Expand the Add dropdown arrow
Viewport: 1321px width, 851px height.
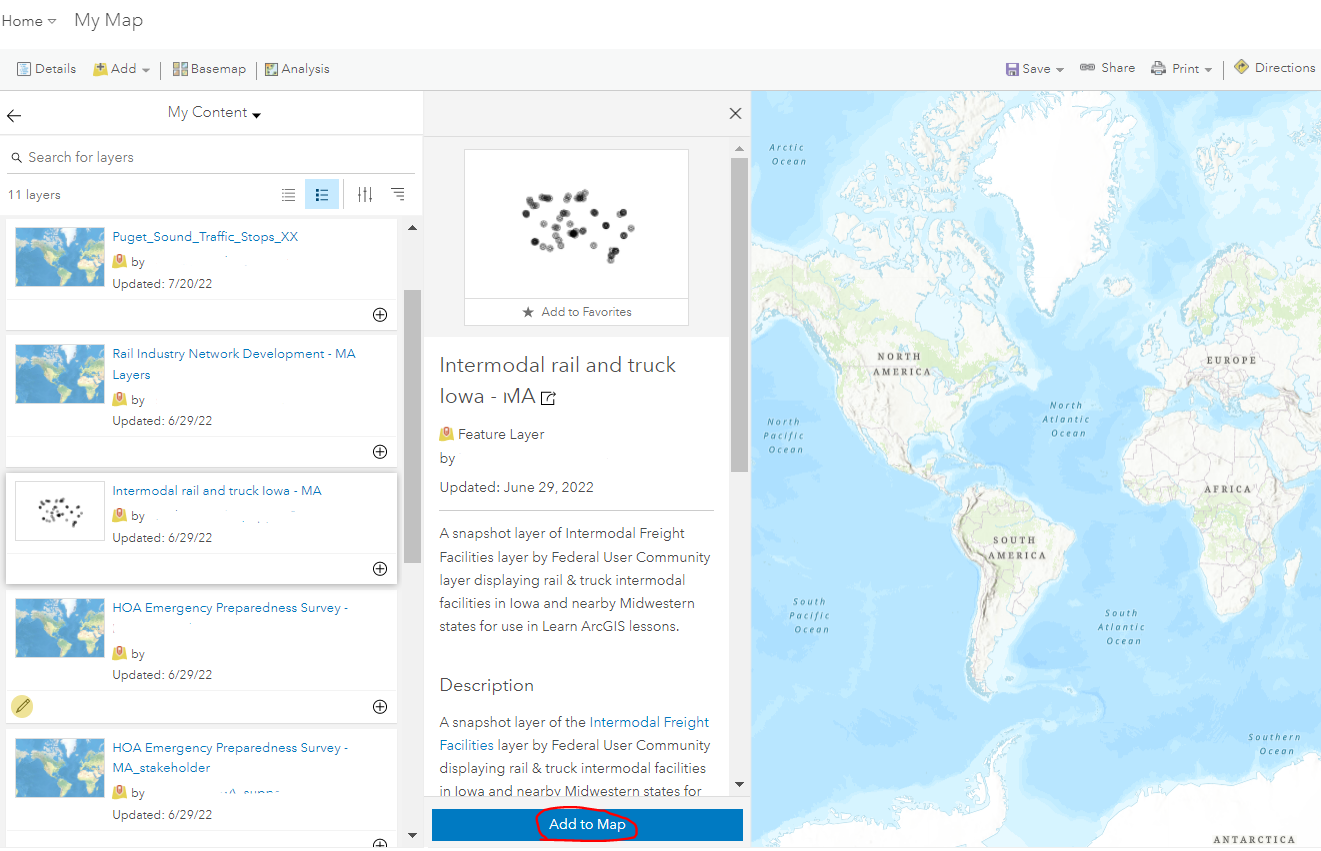coord(146,69)
